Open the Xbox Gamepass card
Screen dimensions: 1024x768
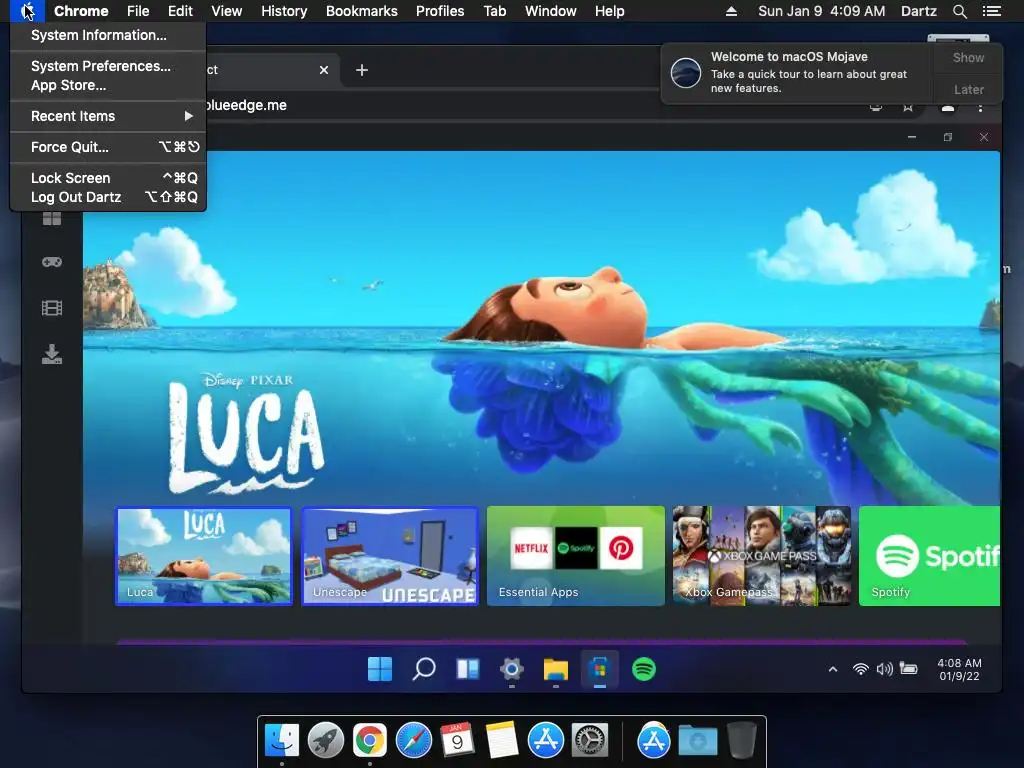tap(761, 556)
